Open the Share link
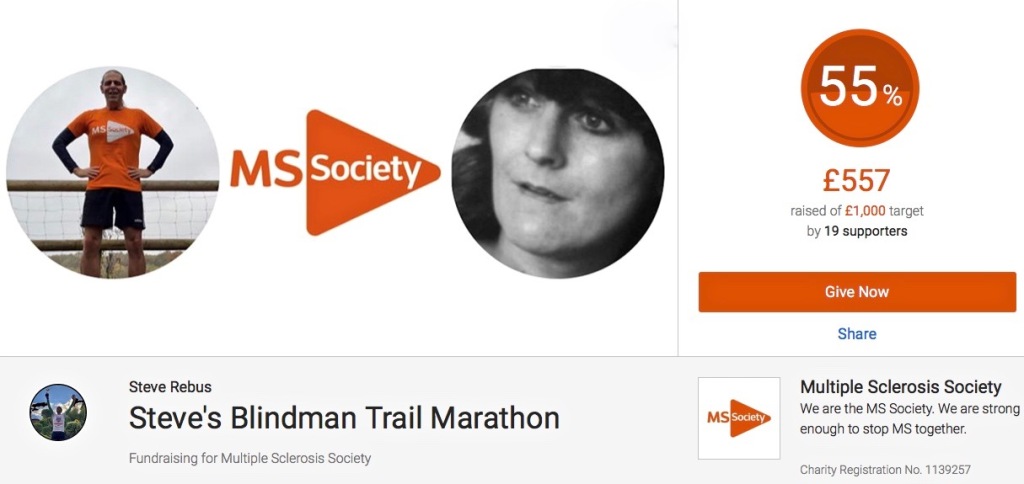Screen dimensions: 1024x484 tap(857, 334)
